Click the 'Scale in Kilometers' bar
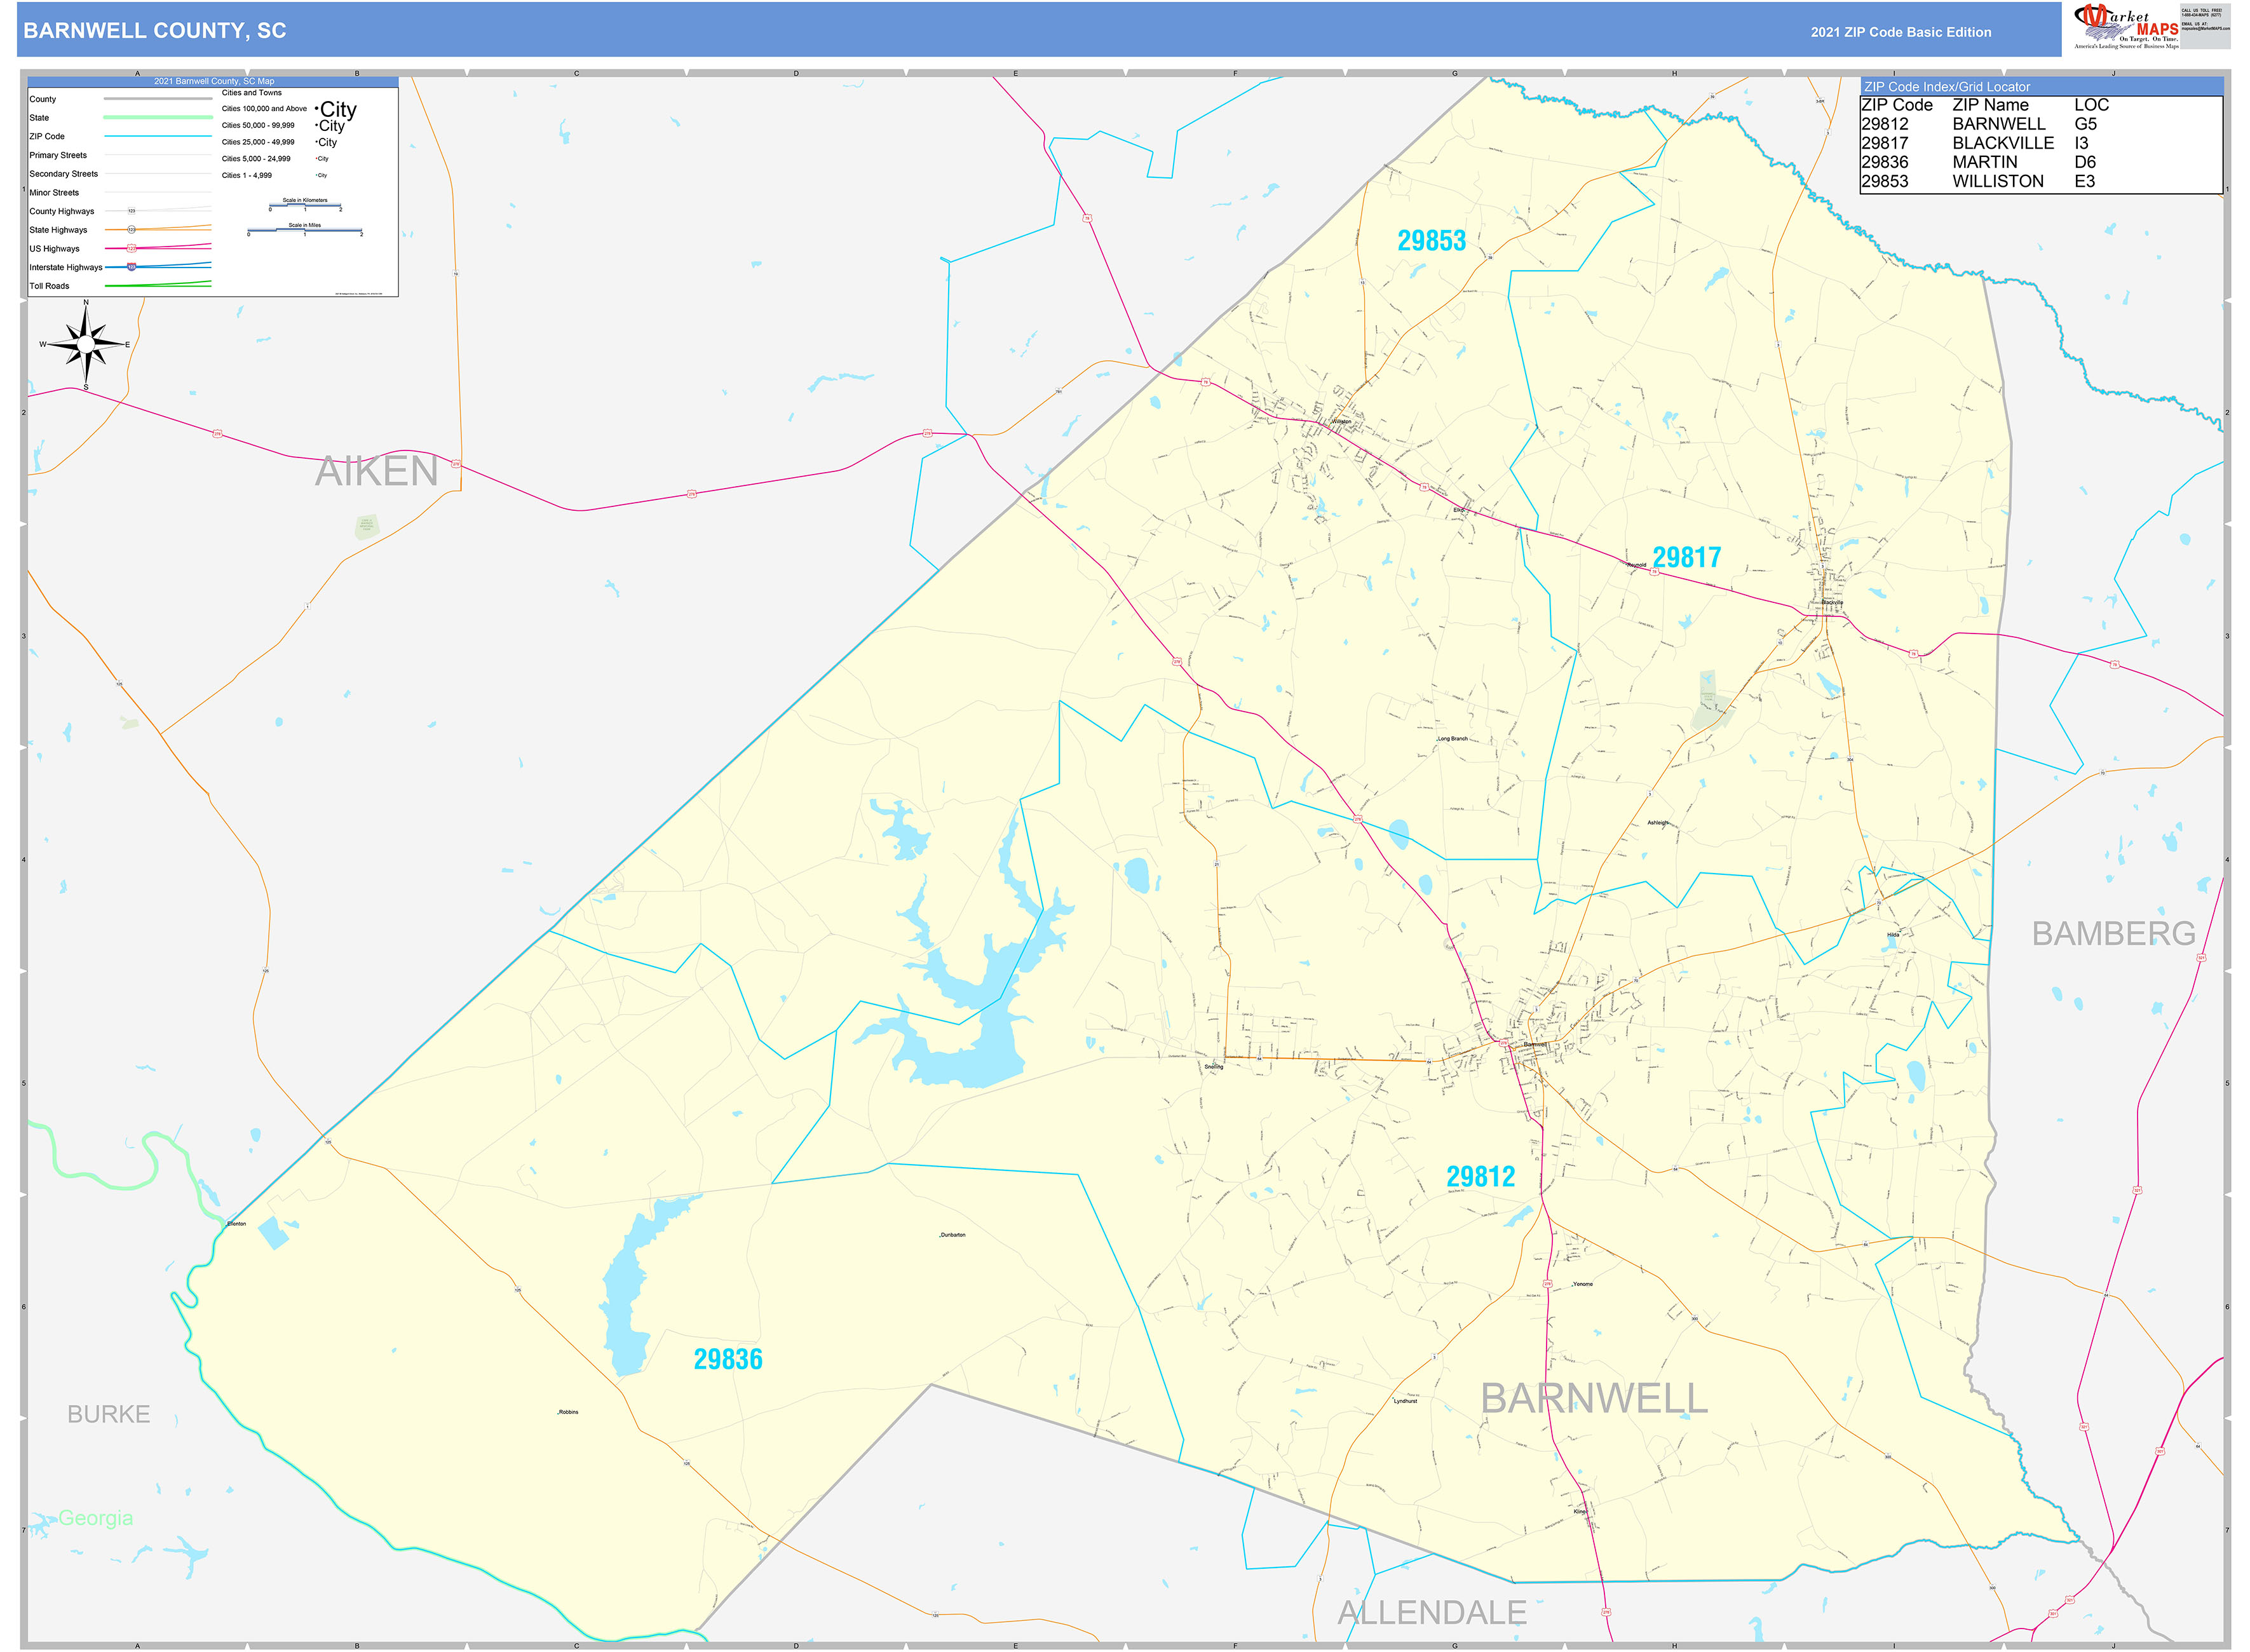2250x1652 pixels. point(305,206)
